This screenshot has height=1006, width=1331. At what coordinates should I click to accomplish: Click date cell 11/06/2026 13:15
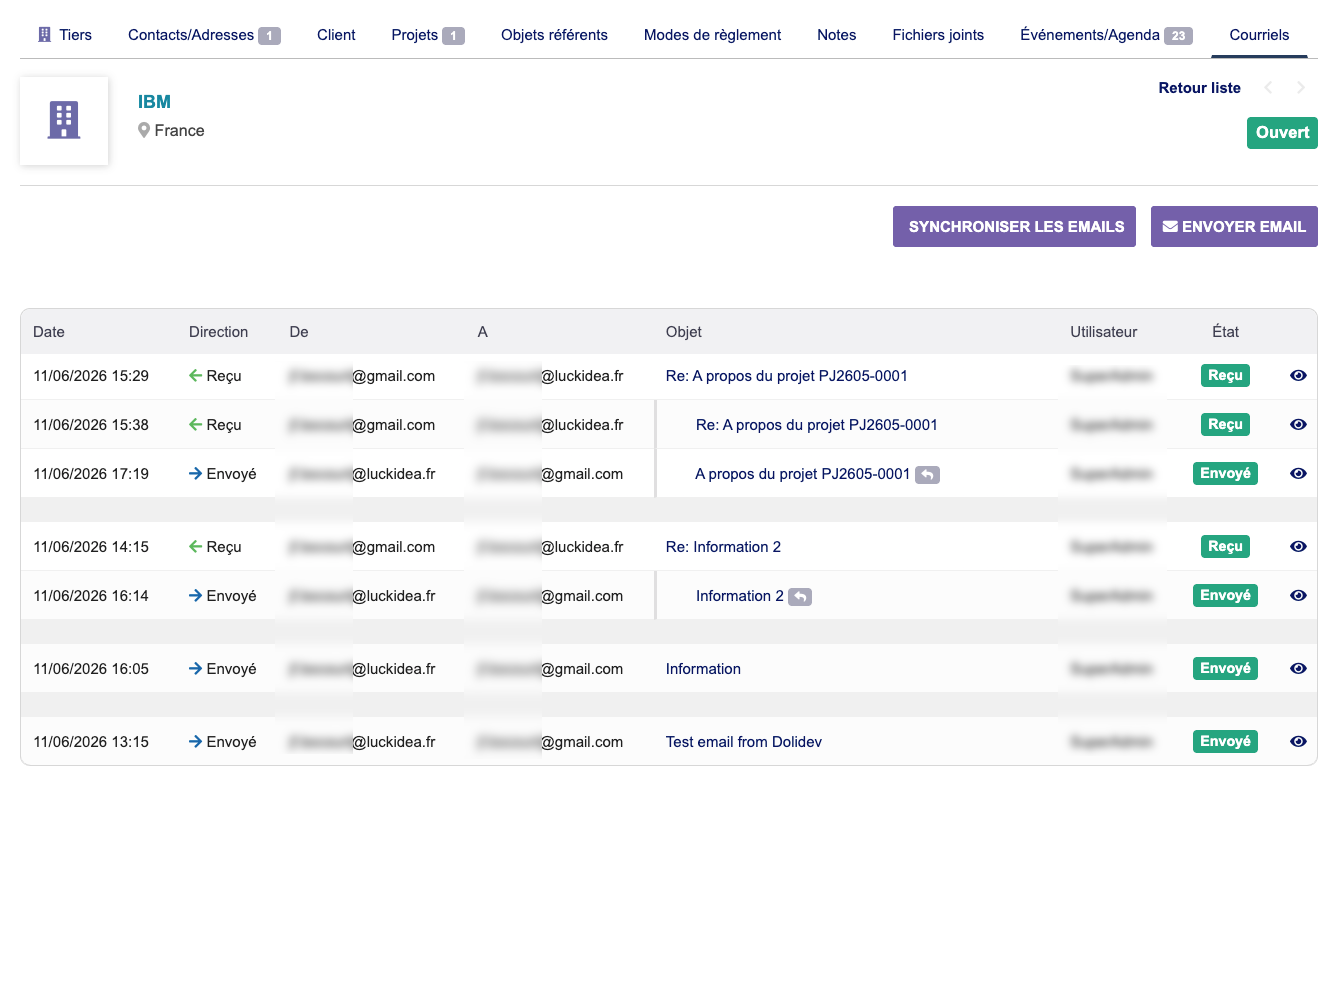coord(91,742)
